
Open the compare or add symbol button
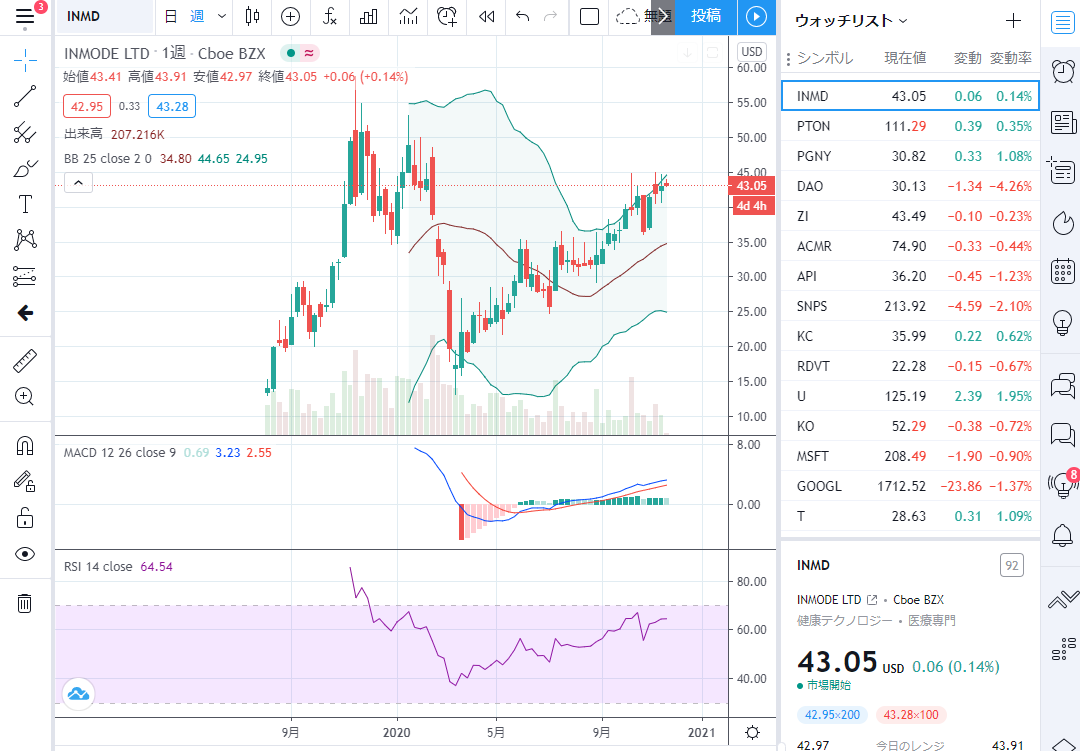pos(291,17)
